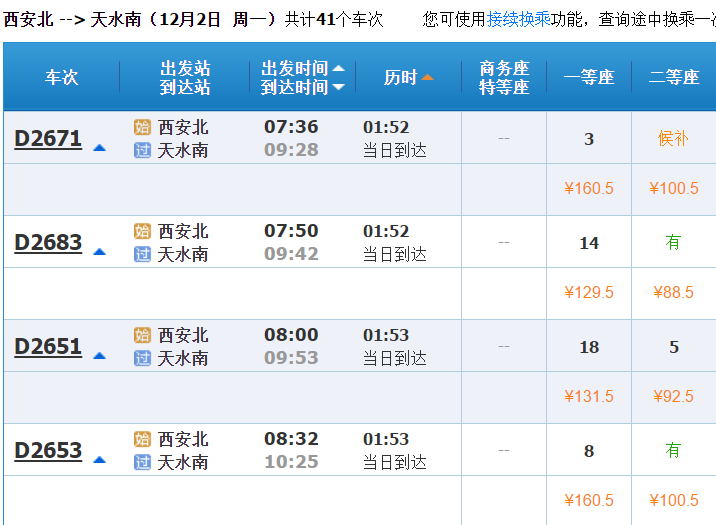The image size is (716, 525).
Task: Expand stop details arrow for D2671
Action: (x=99, y=148)
